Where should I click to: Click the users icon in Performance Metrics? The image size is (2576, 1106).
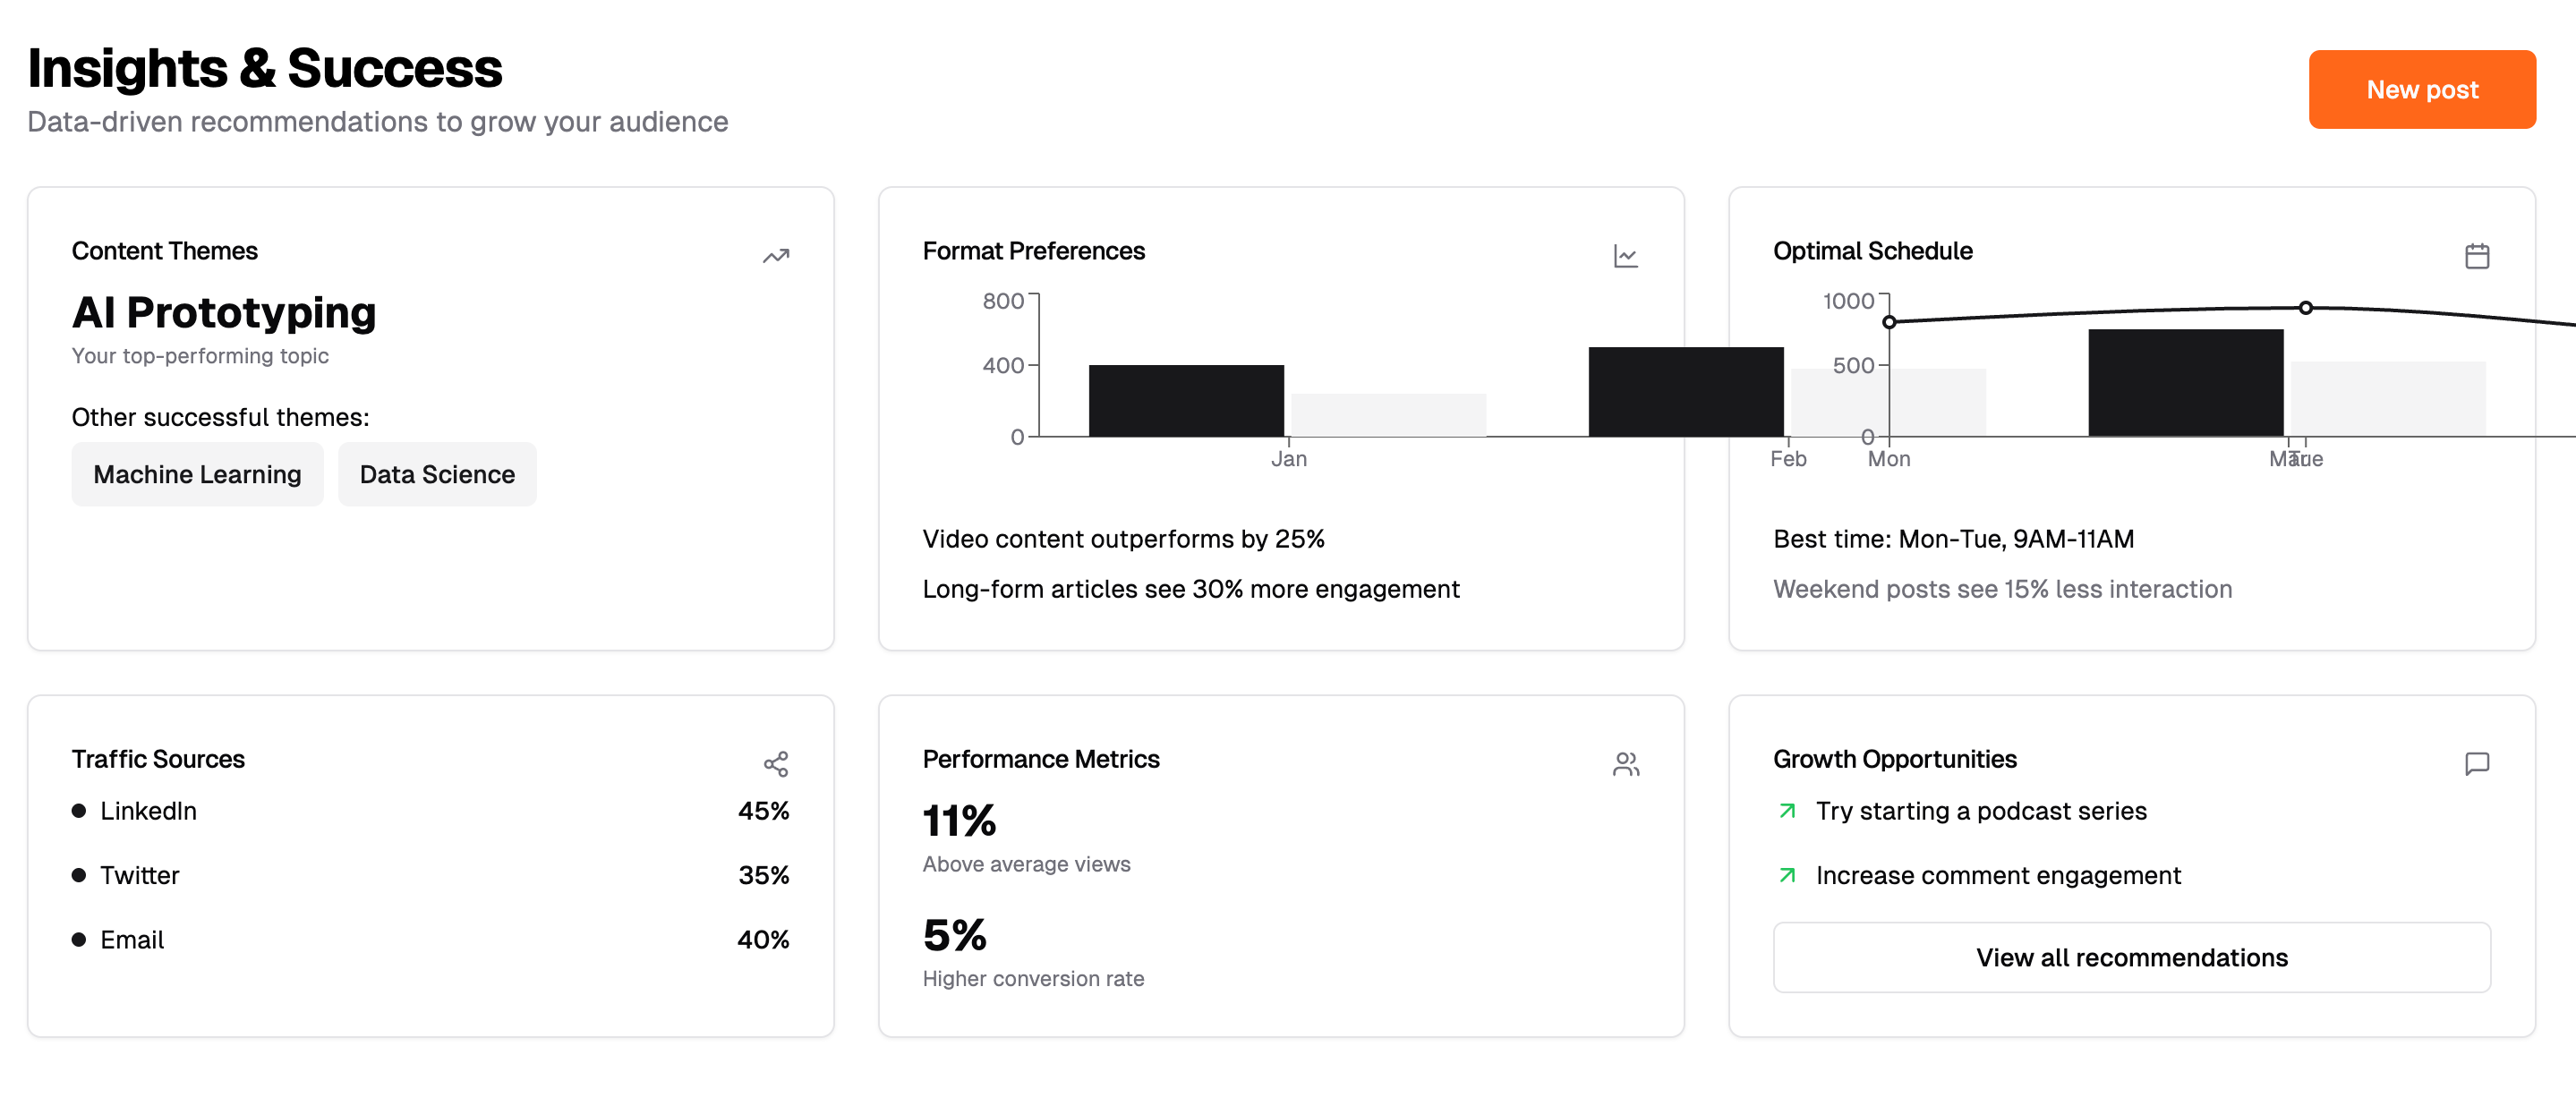coord(1625,764)
